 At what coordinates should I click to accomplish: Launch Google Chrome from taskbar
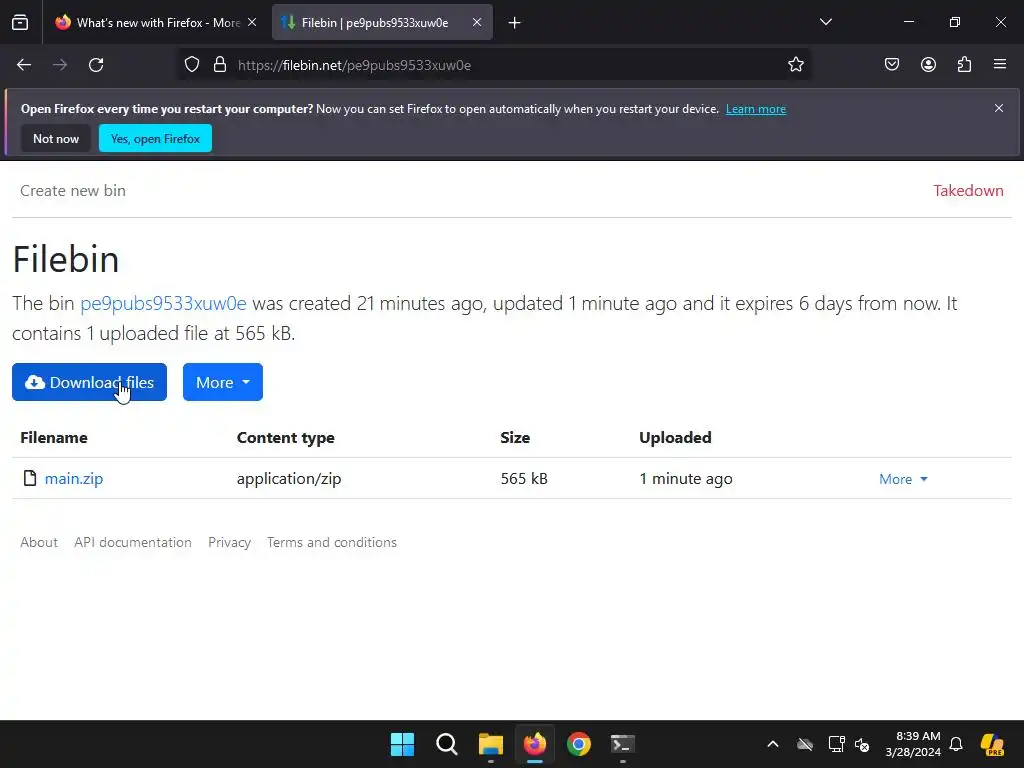[x=579, y=744]
